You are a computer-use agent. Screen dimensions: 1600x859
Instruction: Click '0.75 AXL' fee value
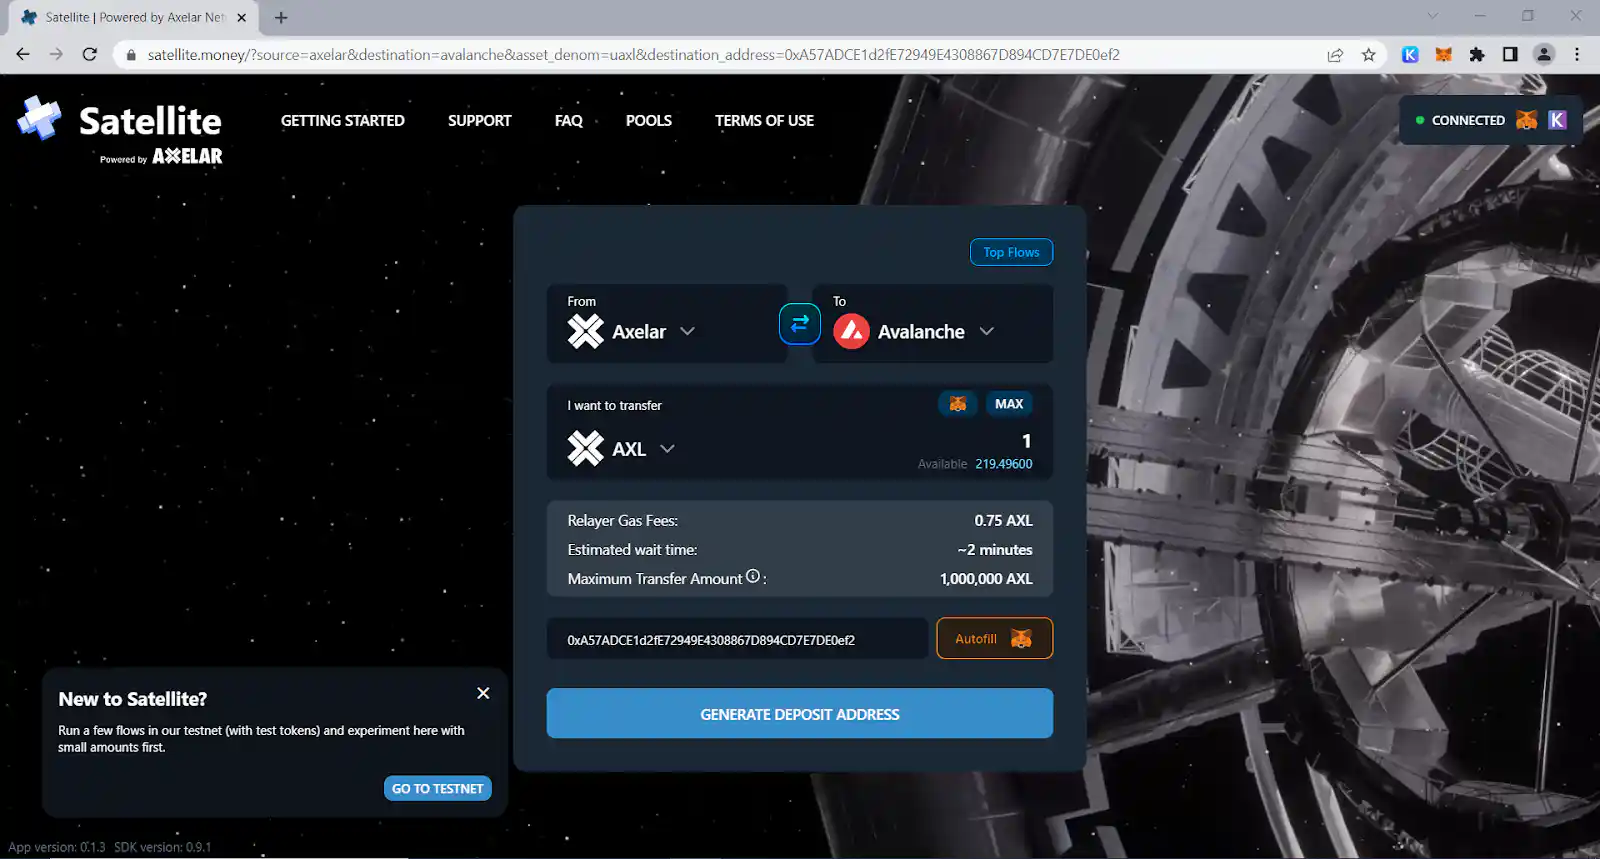tap(1004, 520)
